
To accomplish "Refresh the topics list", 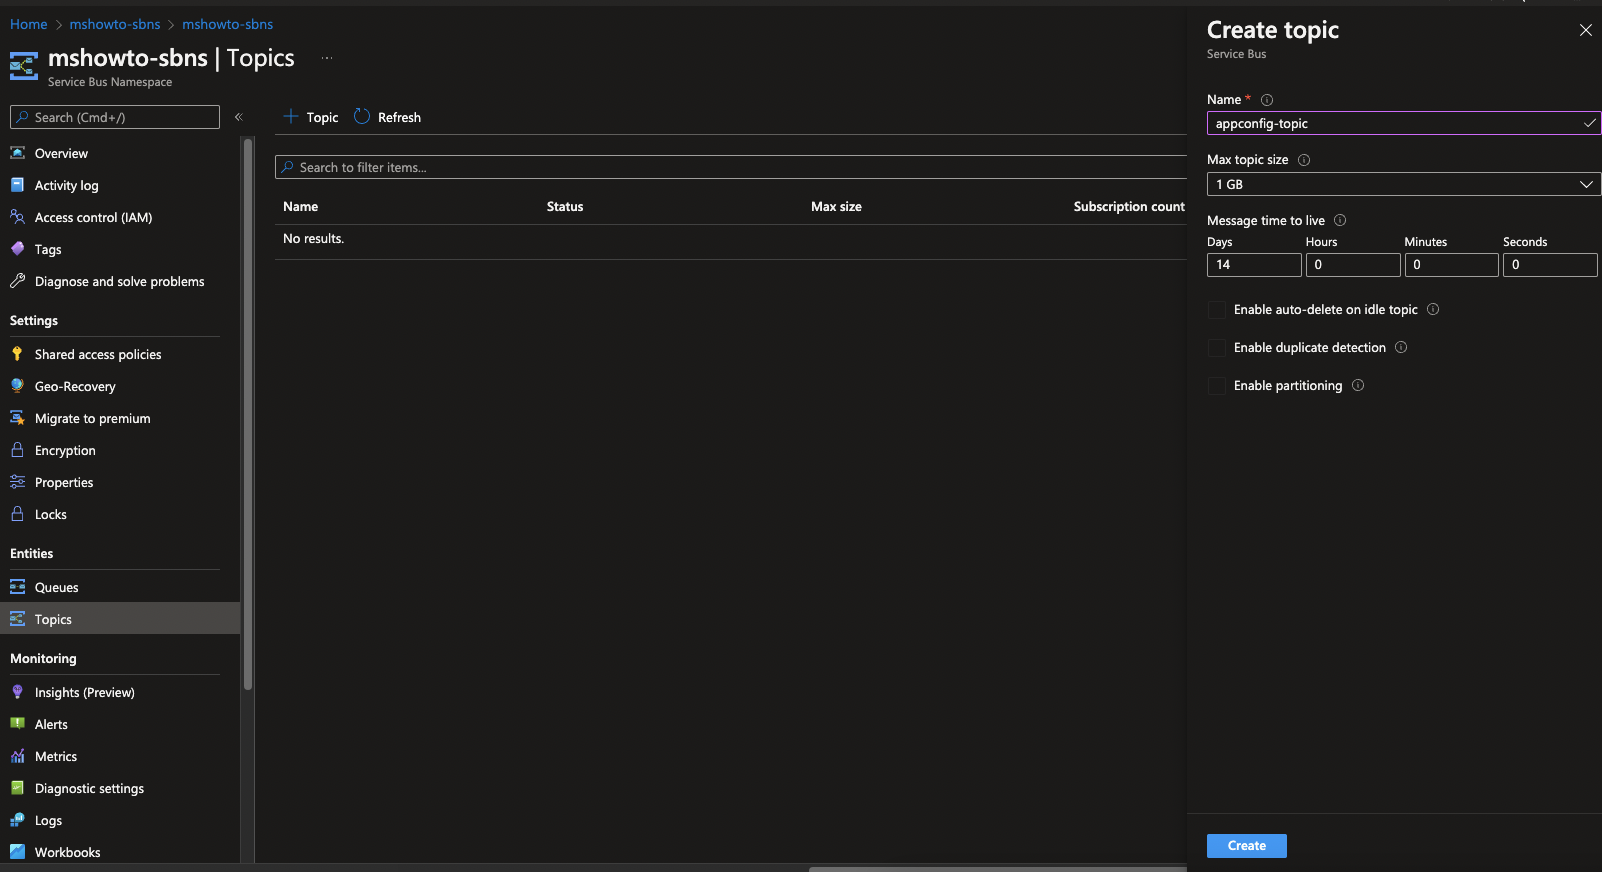I will [x=388, y=117].
